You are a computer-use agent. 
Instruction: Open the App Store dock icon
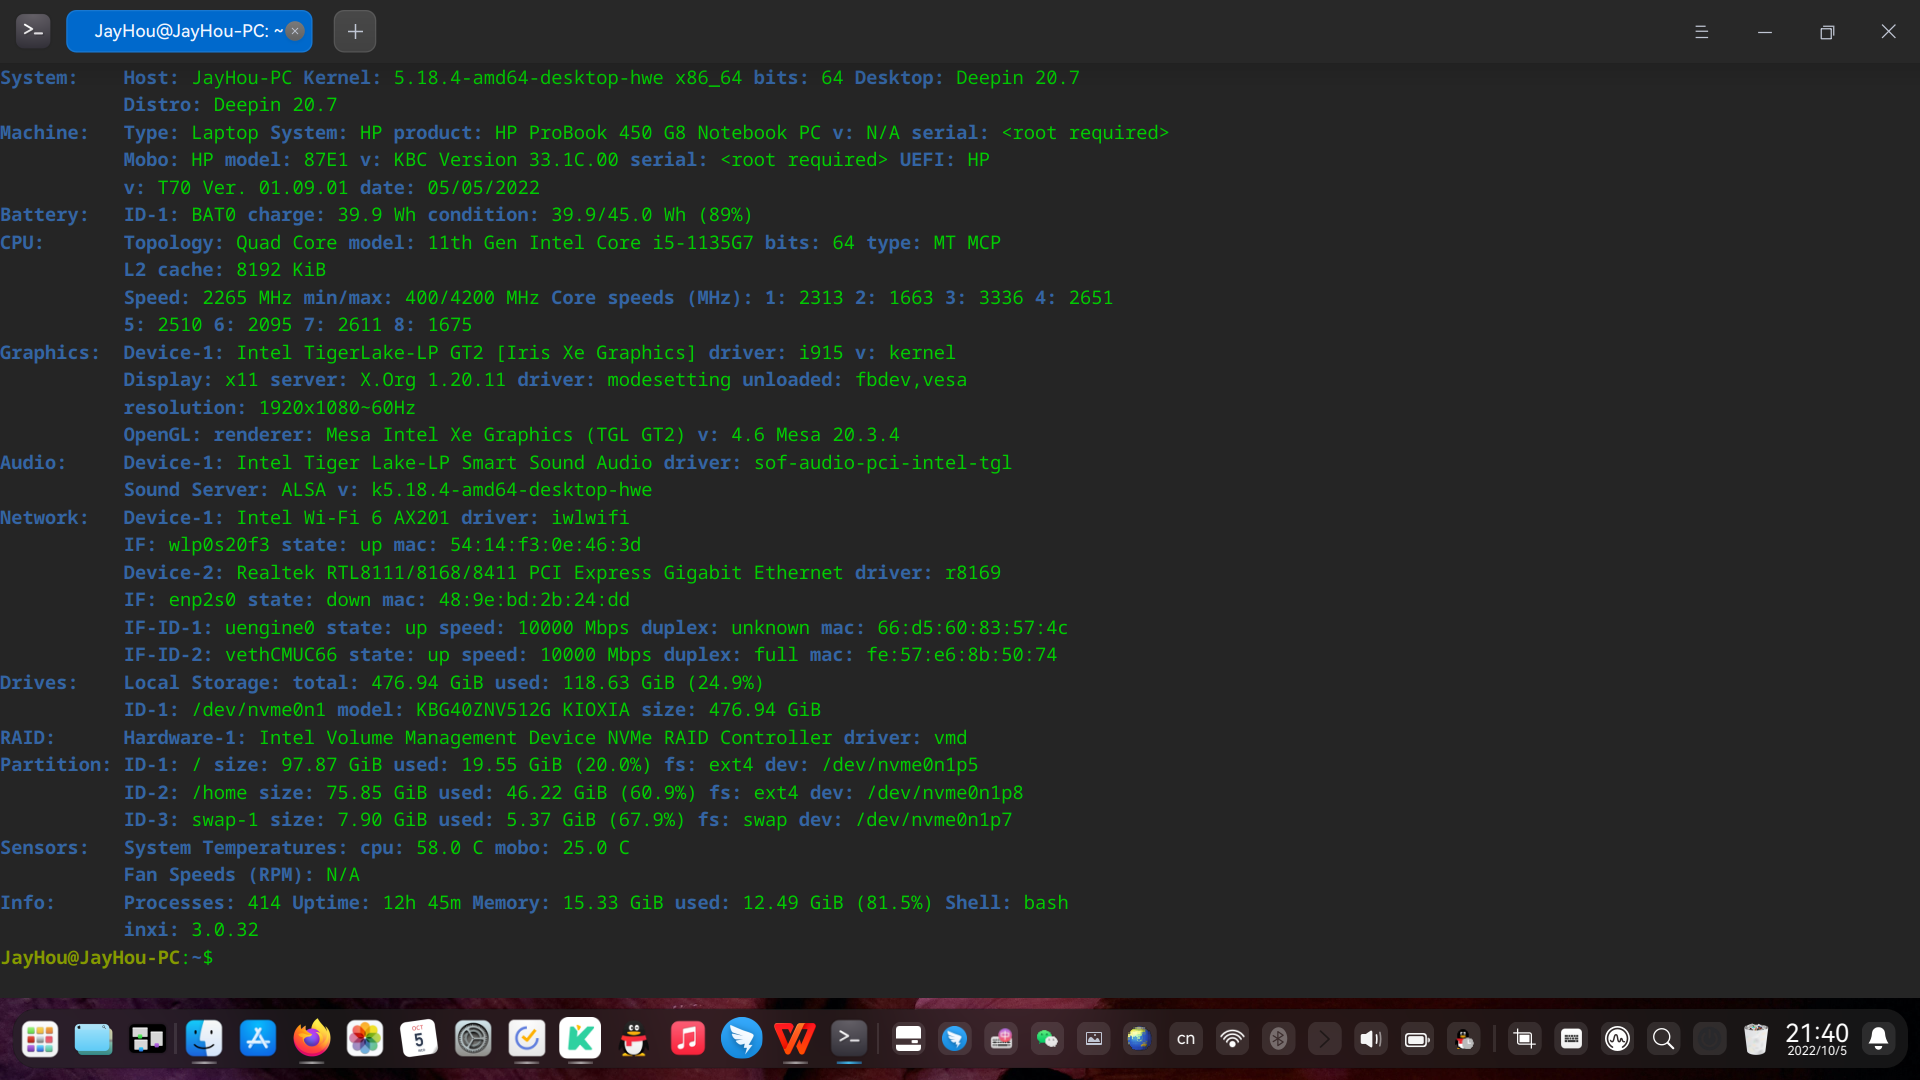coord(258,1039)
